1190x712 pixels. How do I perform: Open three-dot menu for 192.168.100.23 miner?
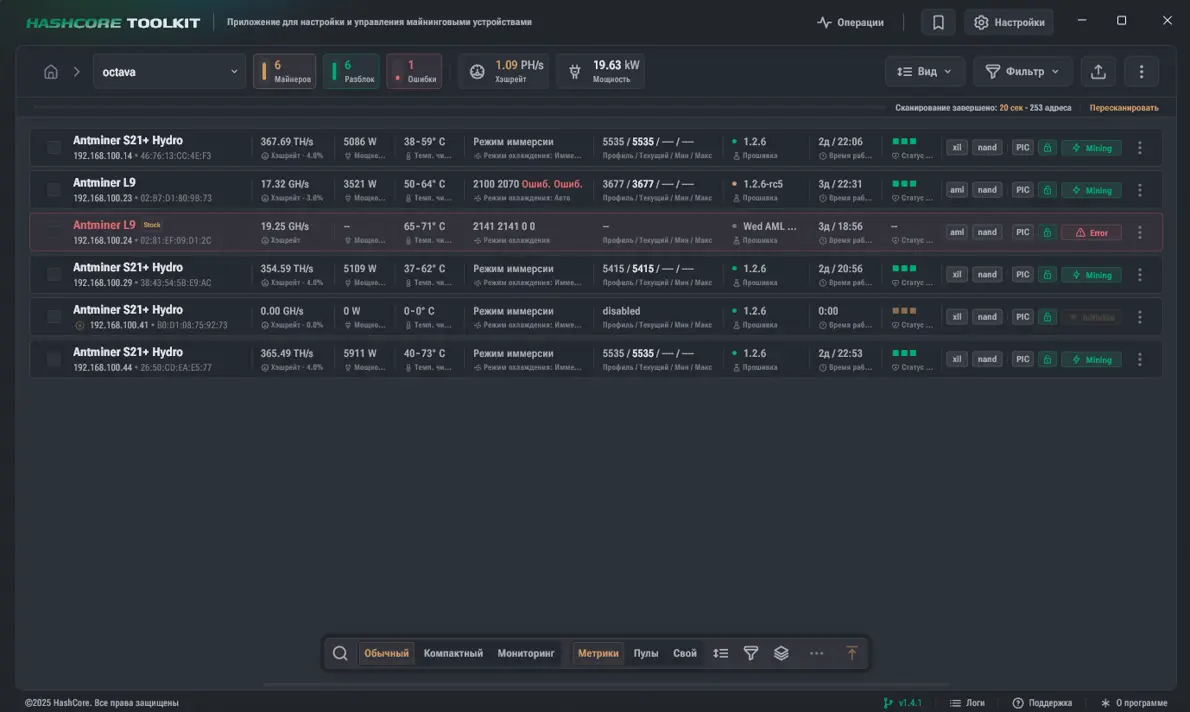1140,190
